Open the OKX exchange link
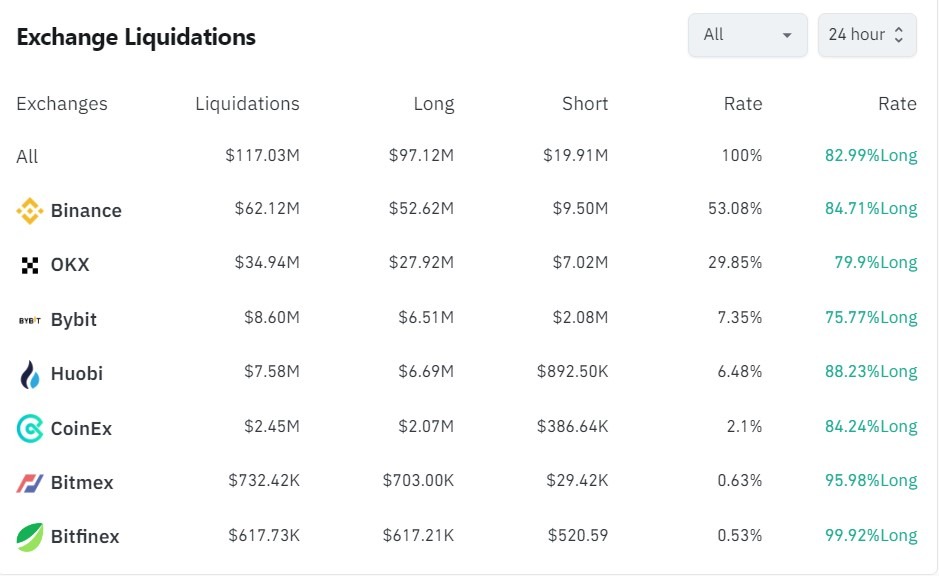Screen dimensions: 939x576 coord(70,265)
